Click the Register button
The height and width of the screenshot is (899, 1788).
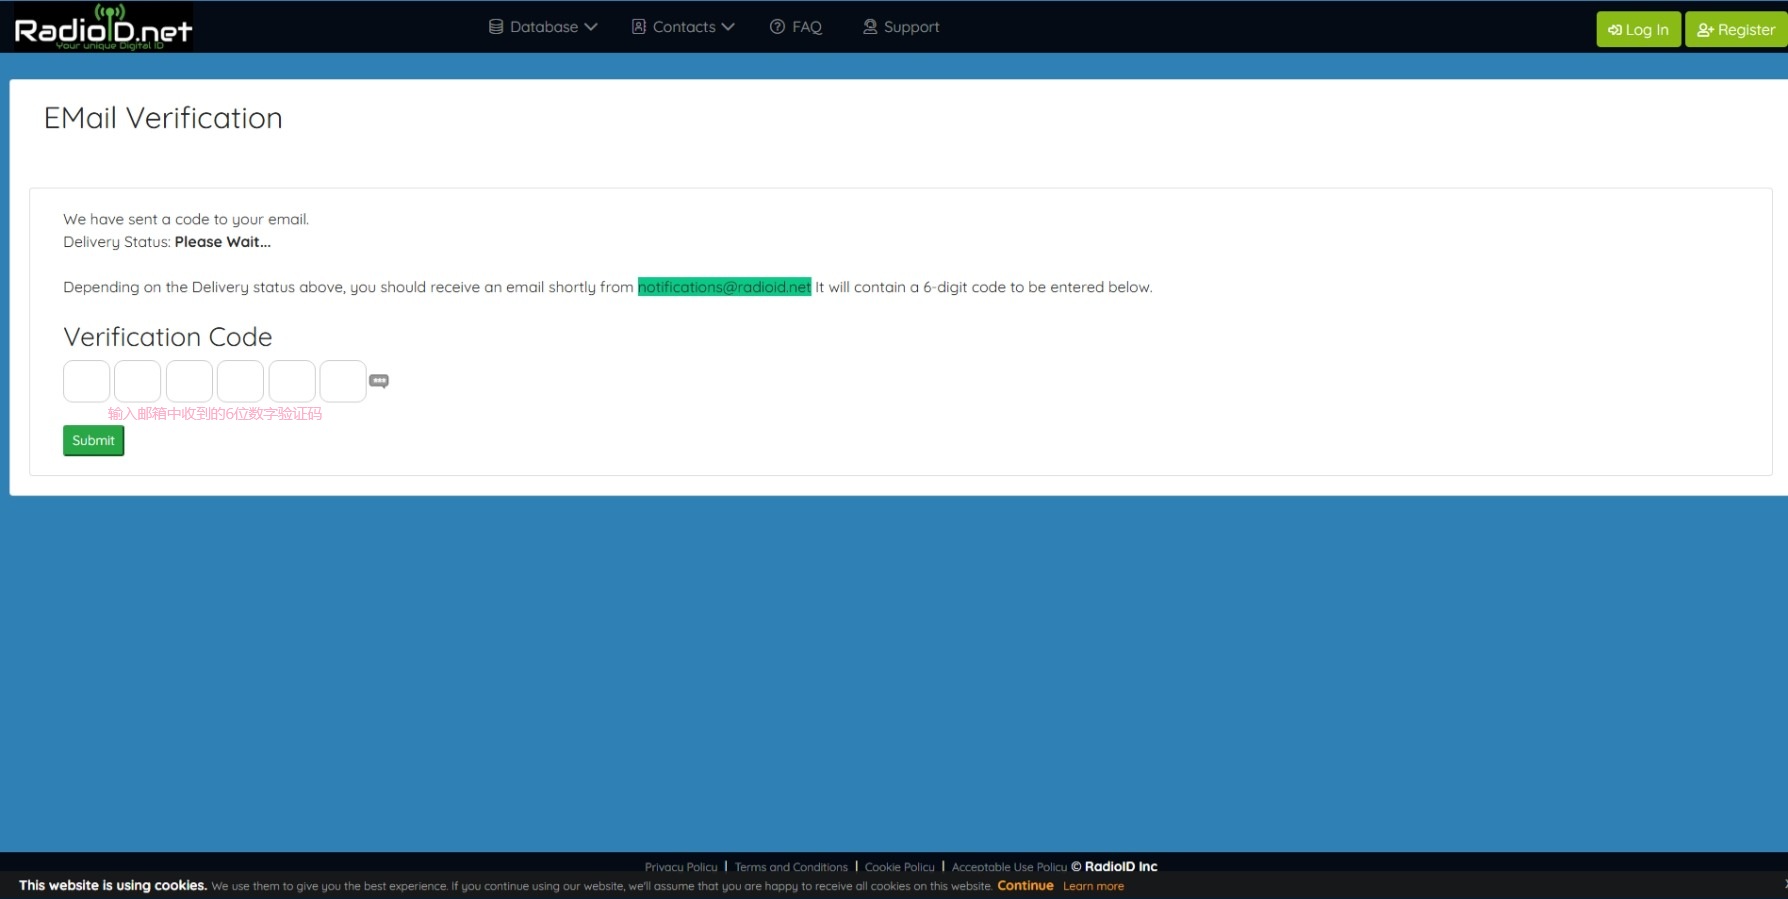point(1736,30)
